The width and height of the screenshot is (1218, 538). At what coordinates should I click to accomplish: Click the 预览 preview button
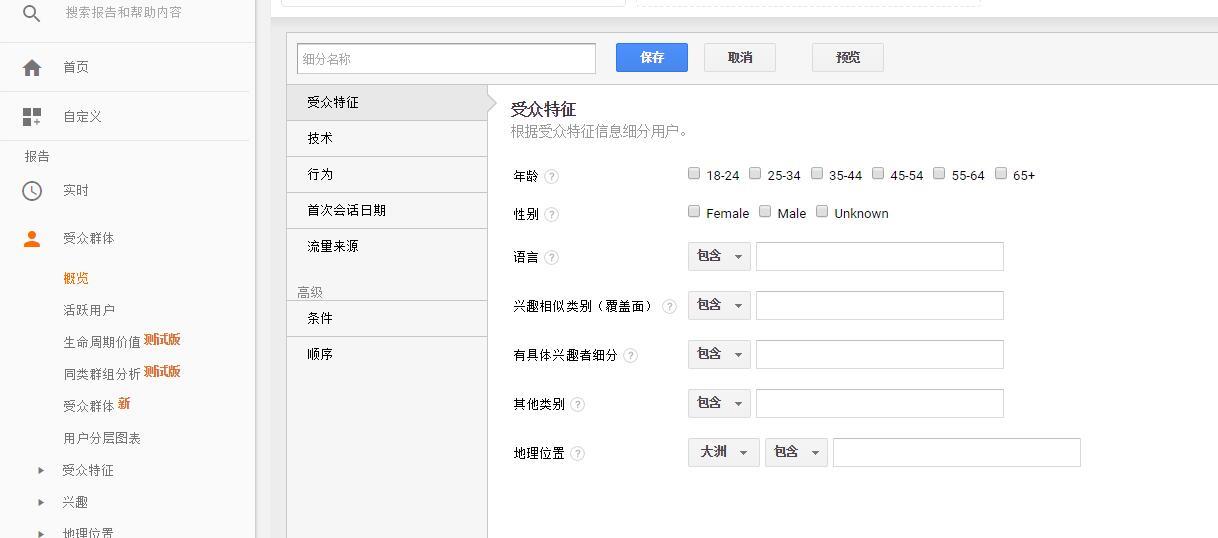pyautogui.click(x=848, y=57)
